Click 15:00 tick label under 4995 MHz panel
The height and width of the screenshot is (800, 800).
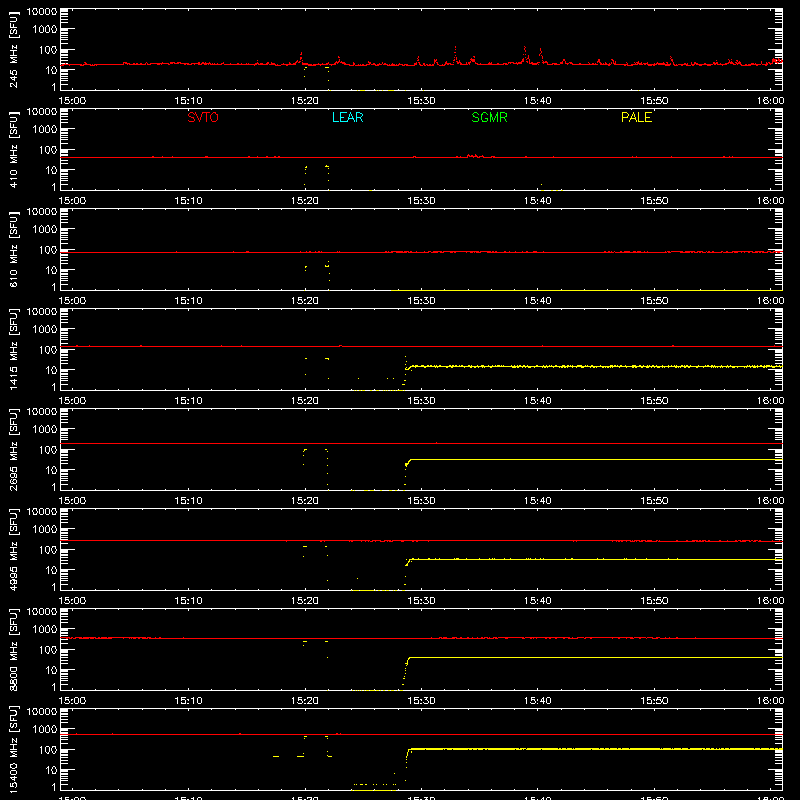click(x=72, y=601)
